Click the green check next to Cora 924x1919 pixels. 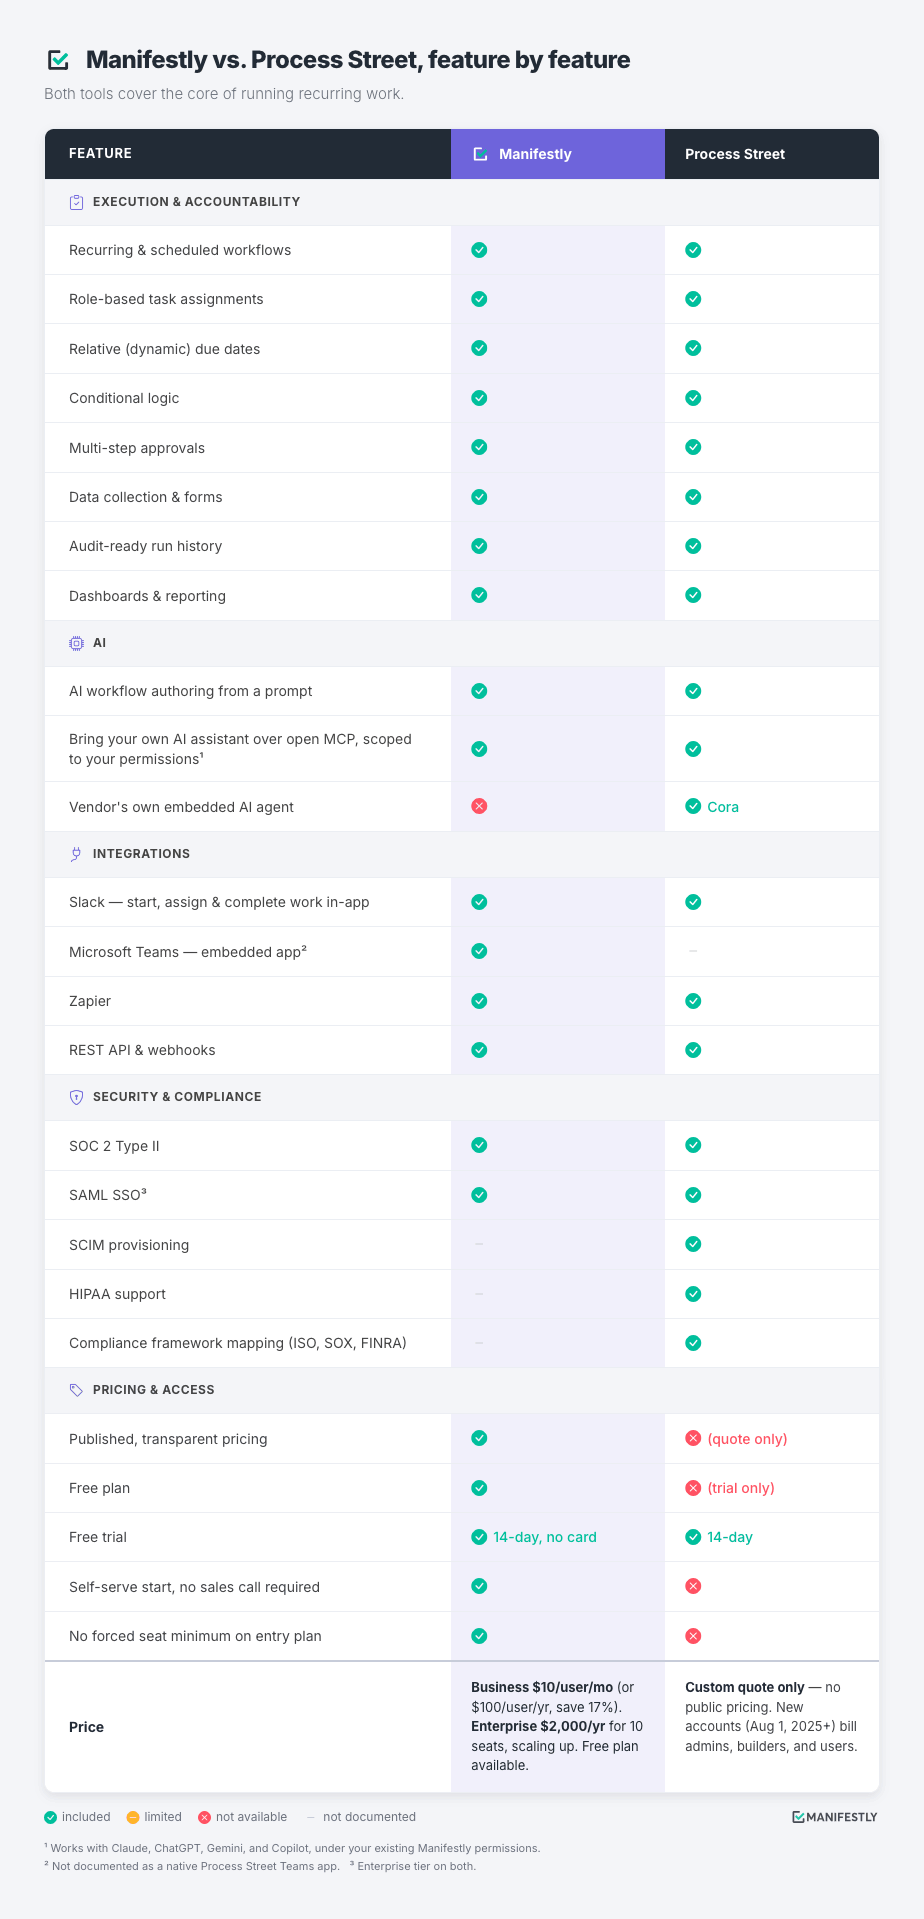693,806
